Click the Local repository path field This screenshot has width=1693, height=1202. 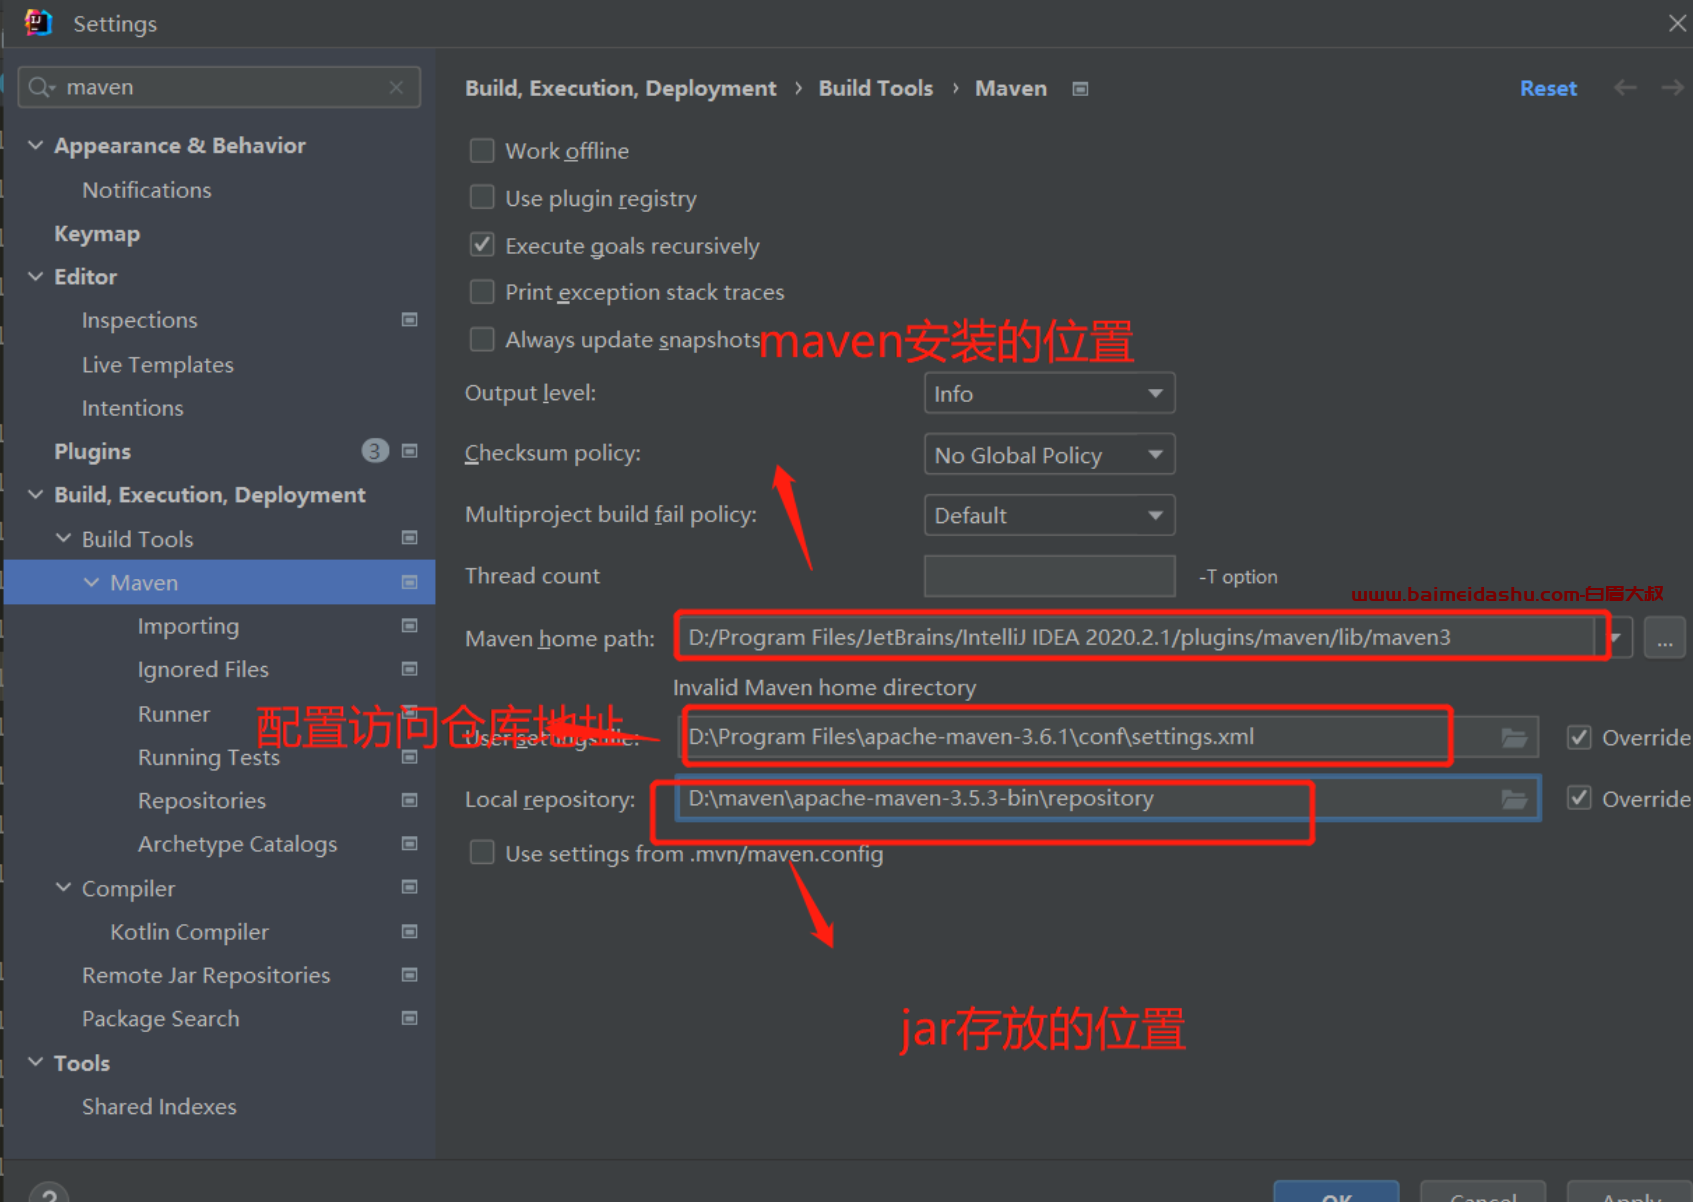(x=1107, y=799)
